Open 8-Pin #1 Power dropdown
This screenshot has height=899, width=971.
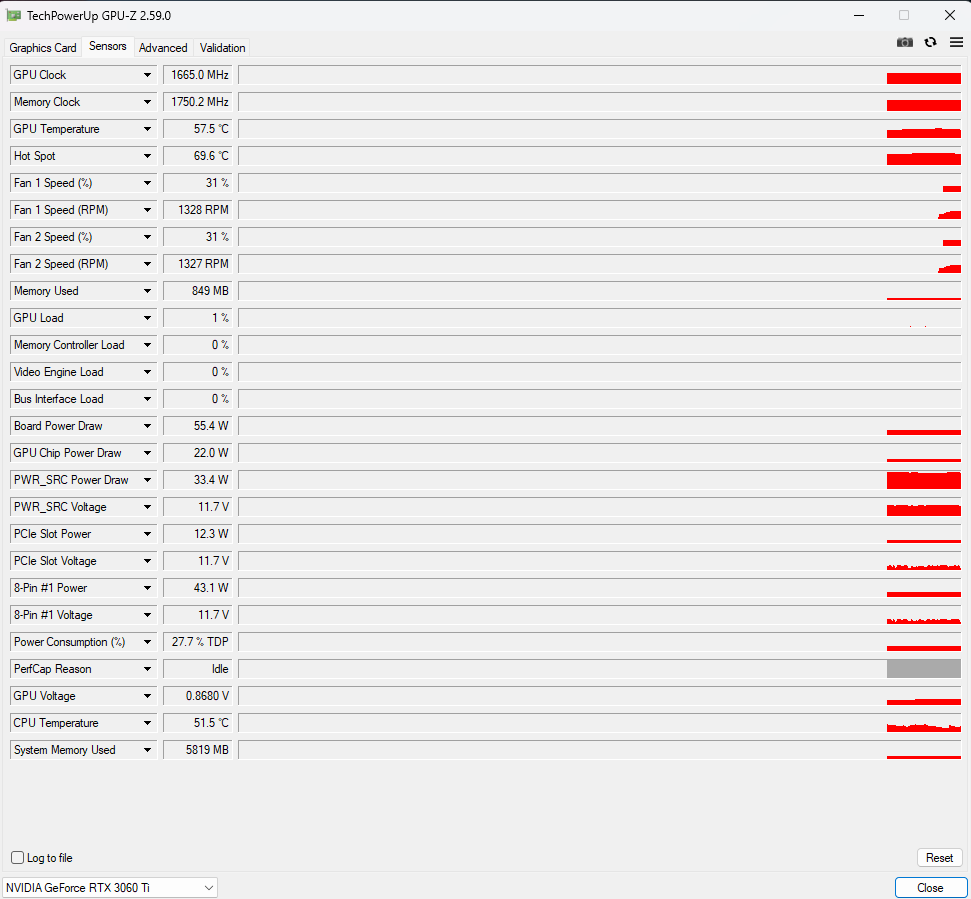147,588
